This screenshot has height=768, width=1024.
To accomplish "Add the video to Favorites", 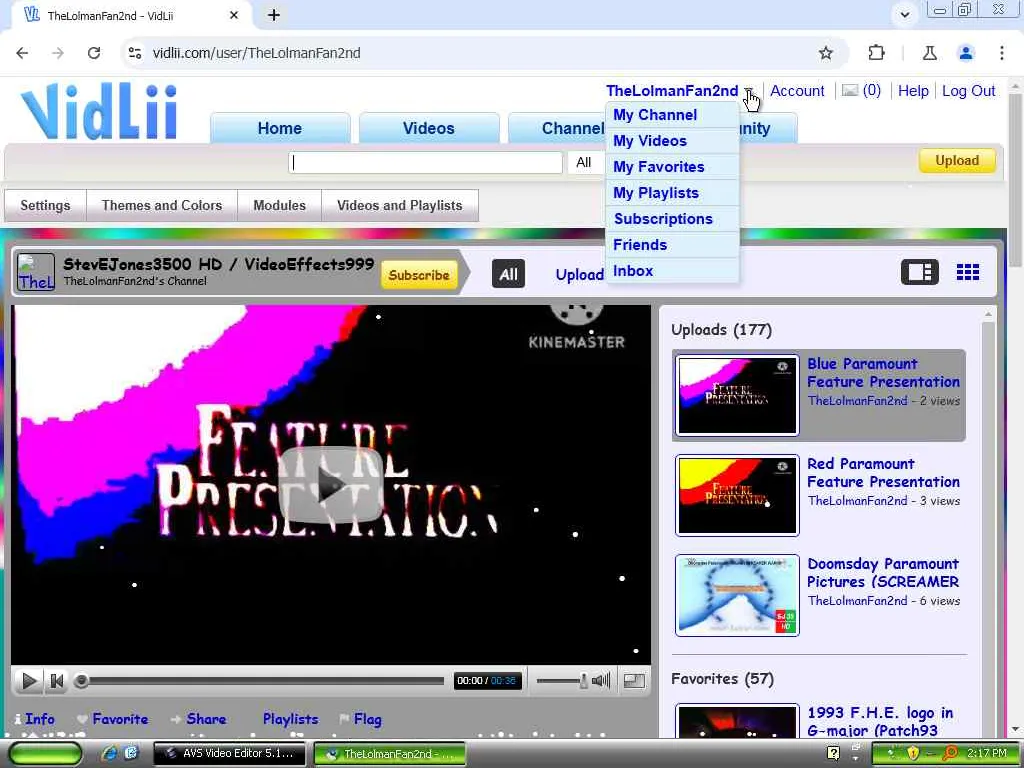I will click(x=112, y=719).
